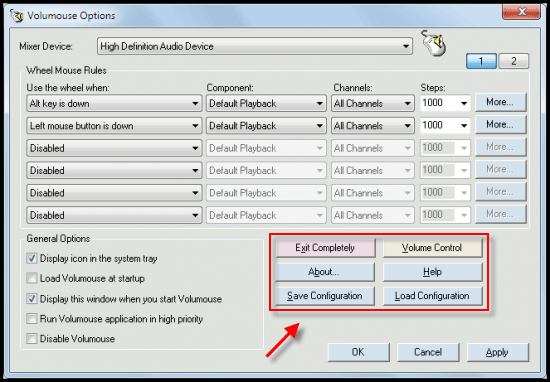Image resolution: width=550 pixels, height=382 pixels.
Task: Open the fifth rule's Disabled dropdown
Action: 114,193
